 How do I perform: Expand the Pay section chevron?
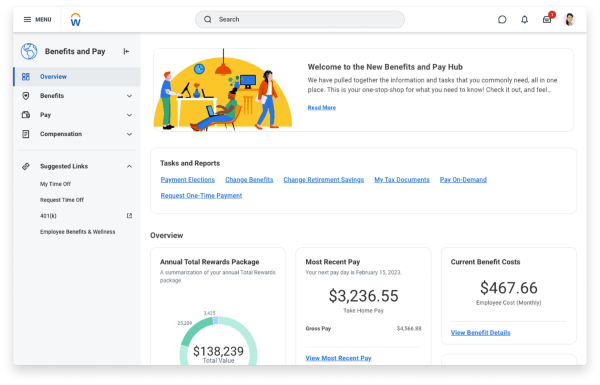point(129,115)
